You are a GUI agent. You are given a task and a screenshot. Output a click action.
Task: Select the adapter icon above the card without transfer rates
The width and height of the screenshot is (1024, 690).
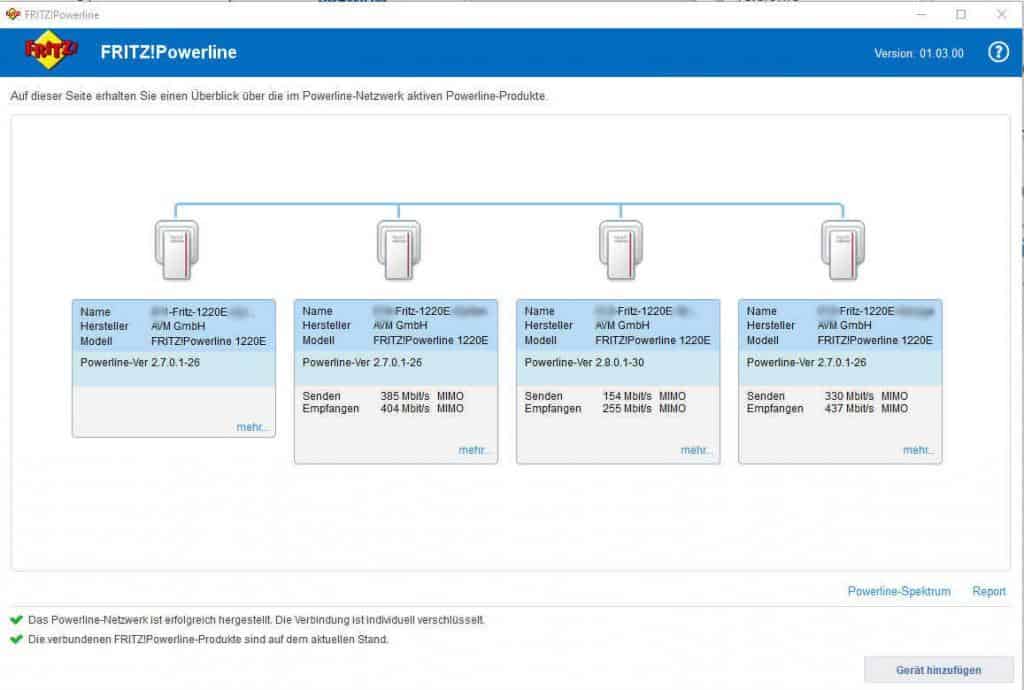point(176,250)
